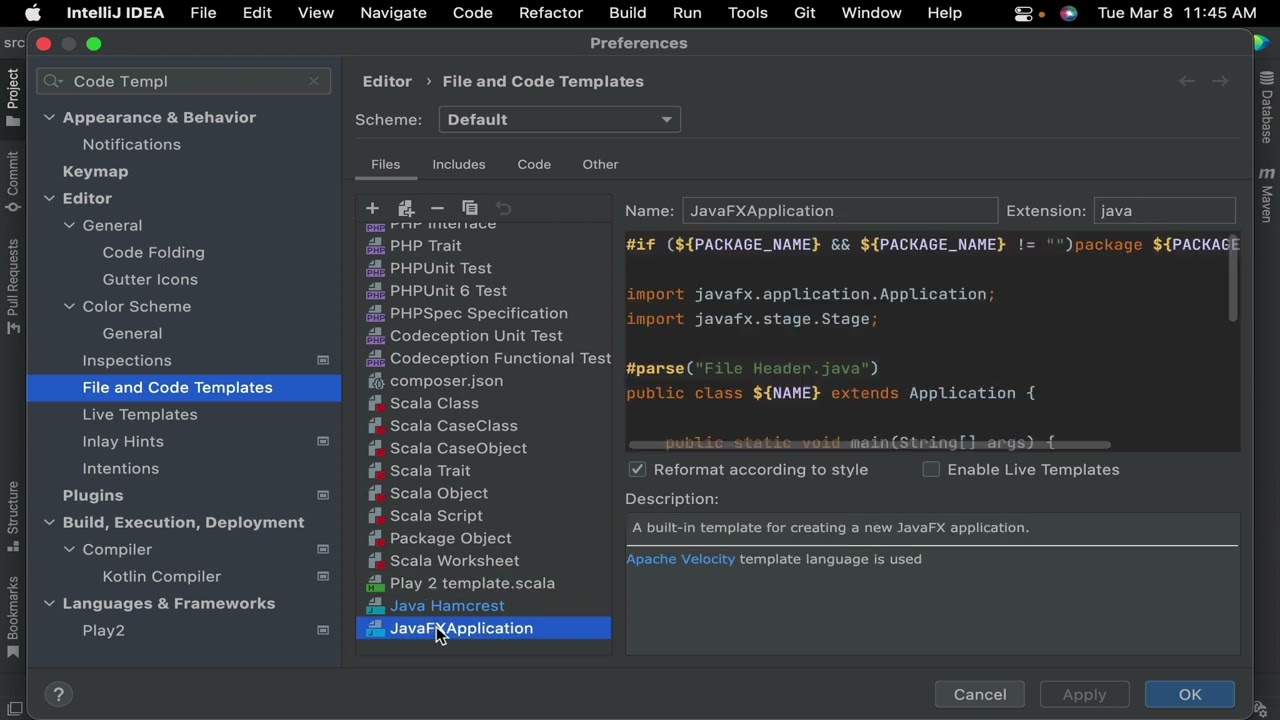Click the Siri icon in menu bar

[x=1068, y=13]
